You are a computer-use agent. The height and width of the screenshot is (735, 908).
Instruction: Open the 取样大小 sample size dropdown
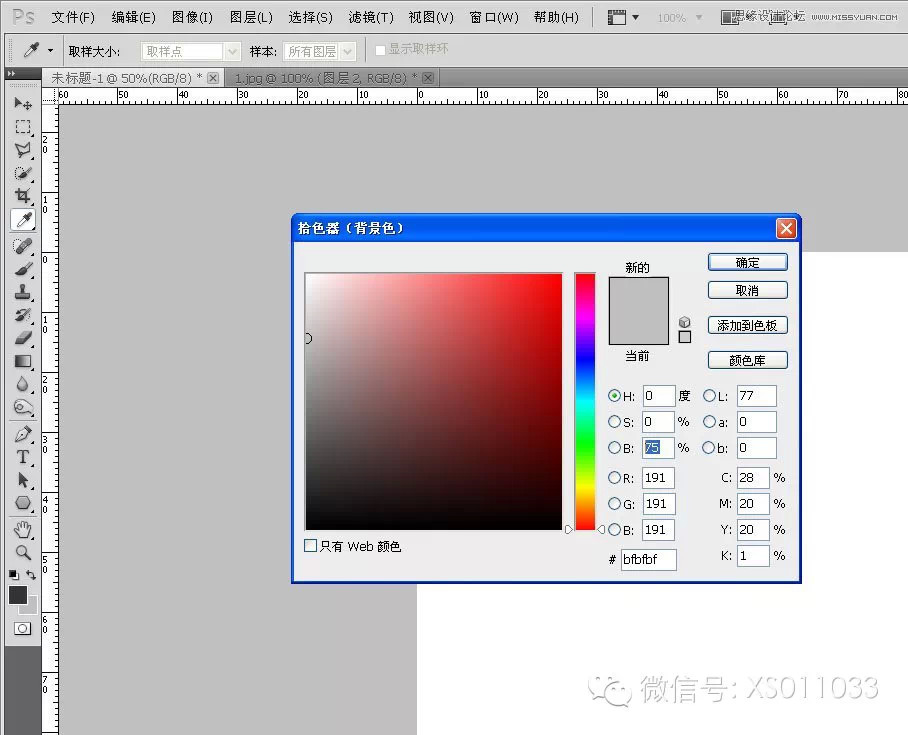click(x=232, y=49)
